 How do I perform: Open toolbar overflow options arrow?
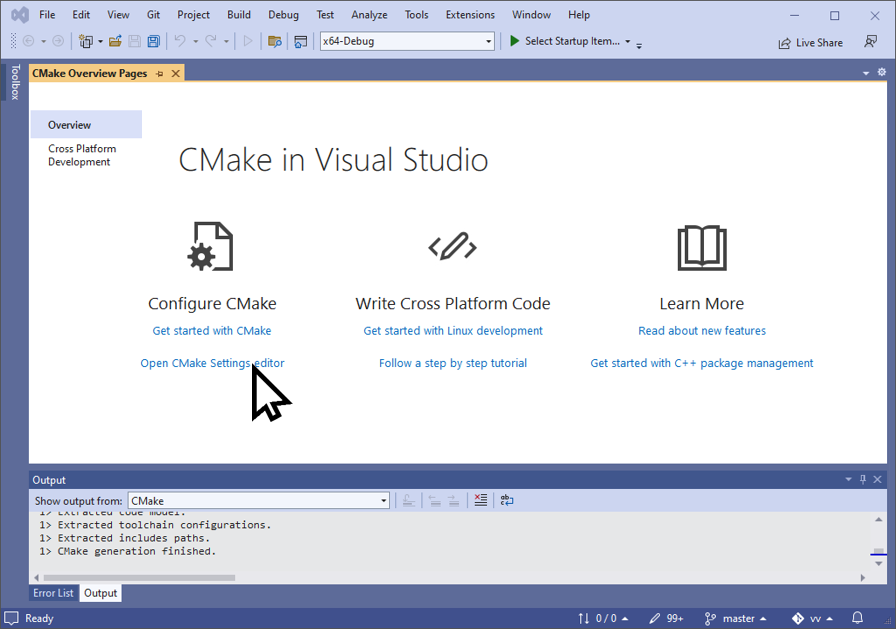639,45
